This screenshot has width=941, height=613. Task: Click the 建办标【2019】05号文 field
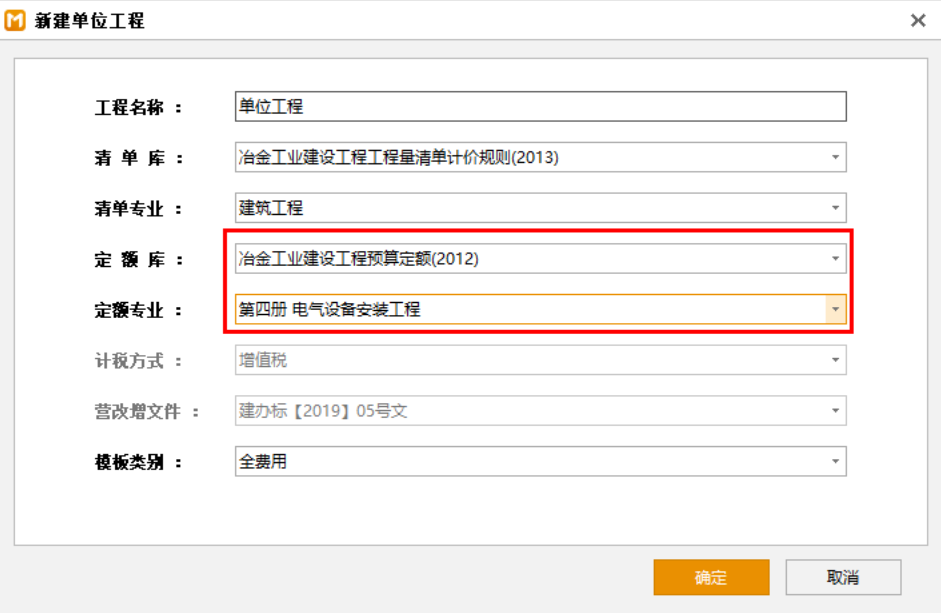coord(323,411)
